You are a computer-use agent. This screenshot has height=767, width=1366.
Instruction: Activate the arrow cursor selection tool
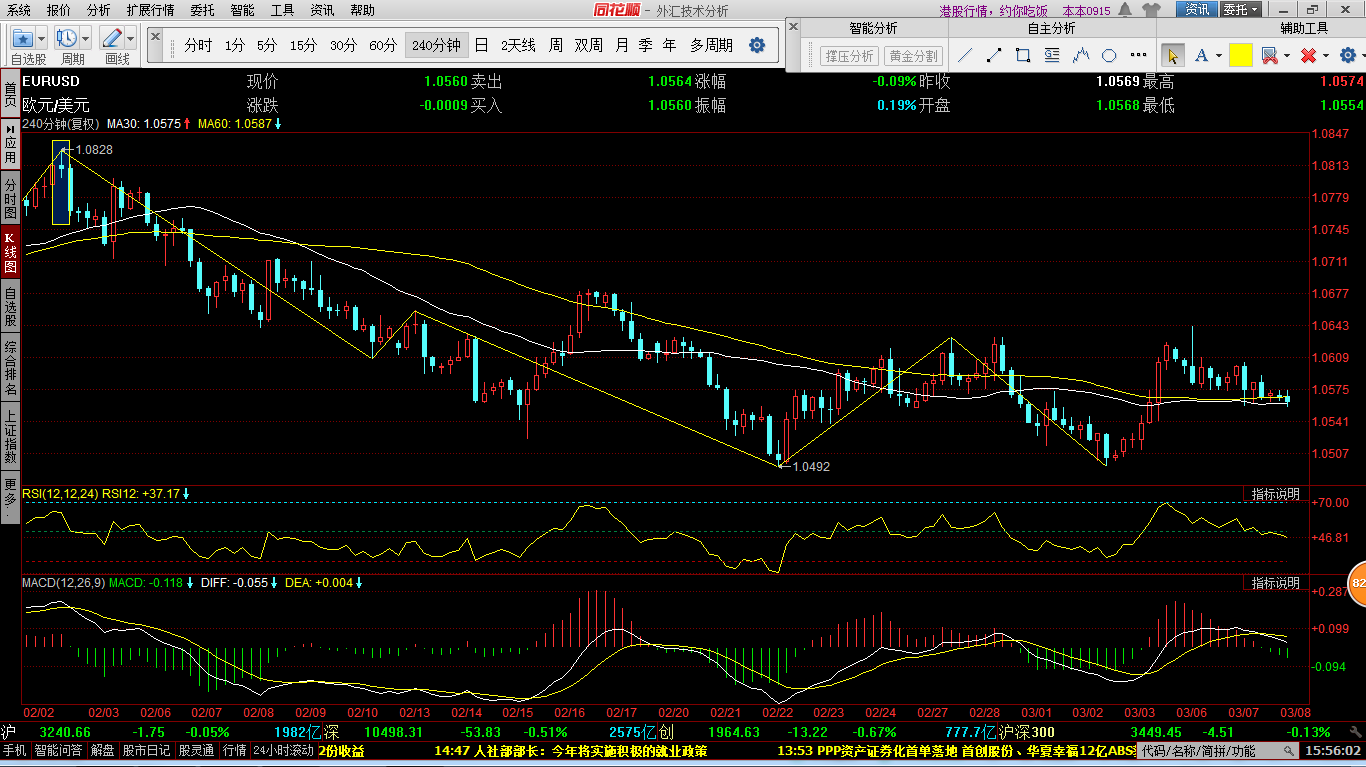[x=1172, y=55]
